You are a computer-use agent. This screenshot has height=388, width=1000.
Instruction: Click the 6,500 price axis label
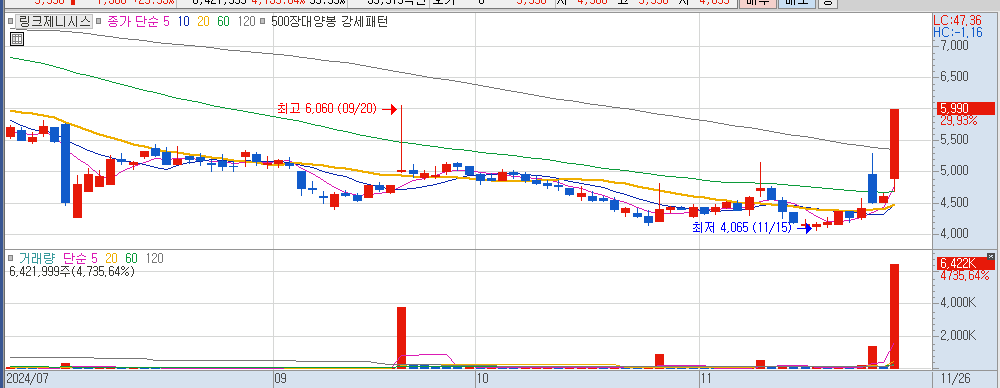[954, 77]
